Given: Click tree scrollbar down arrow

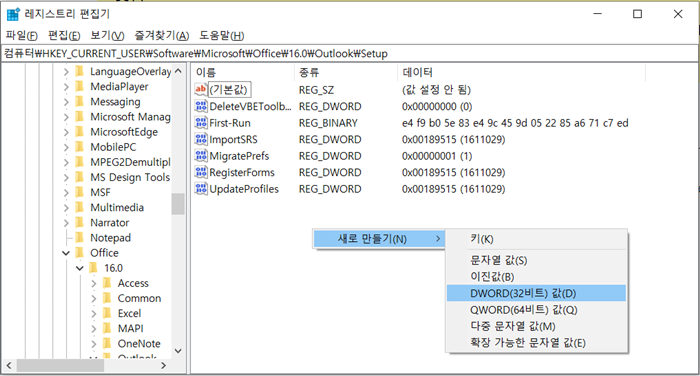Looking at the screenshot, I should pyautogui.click(x=178, y=351).
